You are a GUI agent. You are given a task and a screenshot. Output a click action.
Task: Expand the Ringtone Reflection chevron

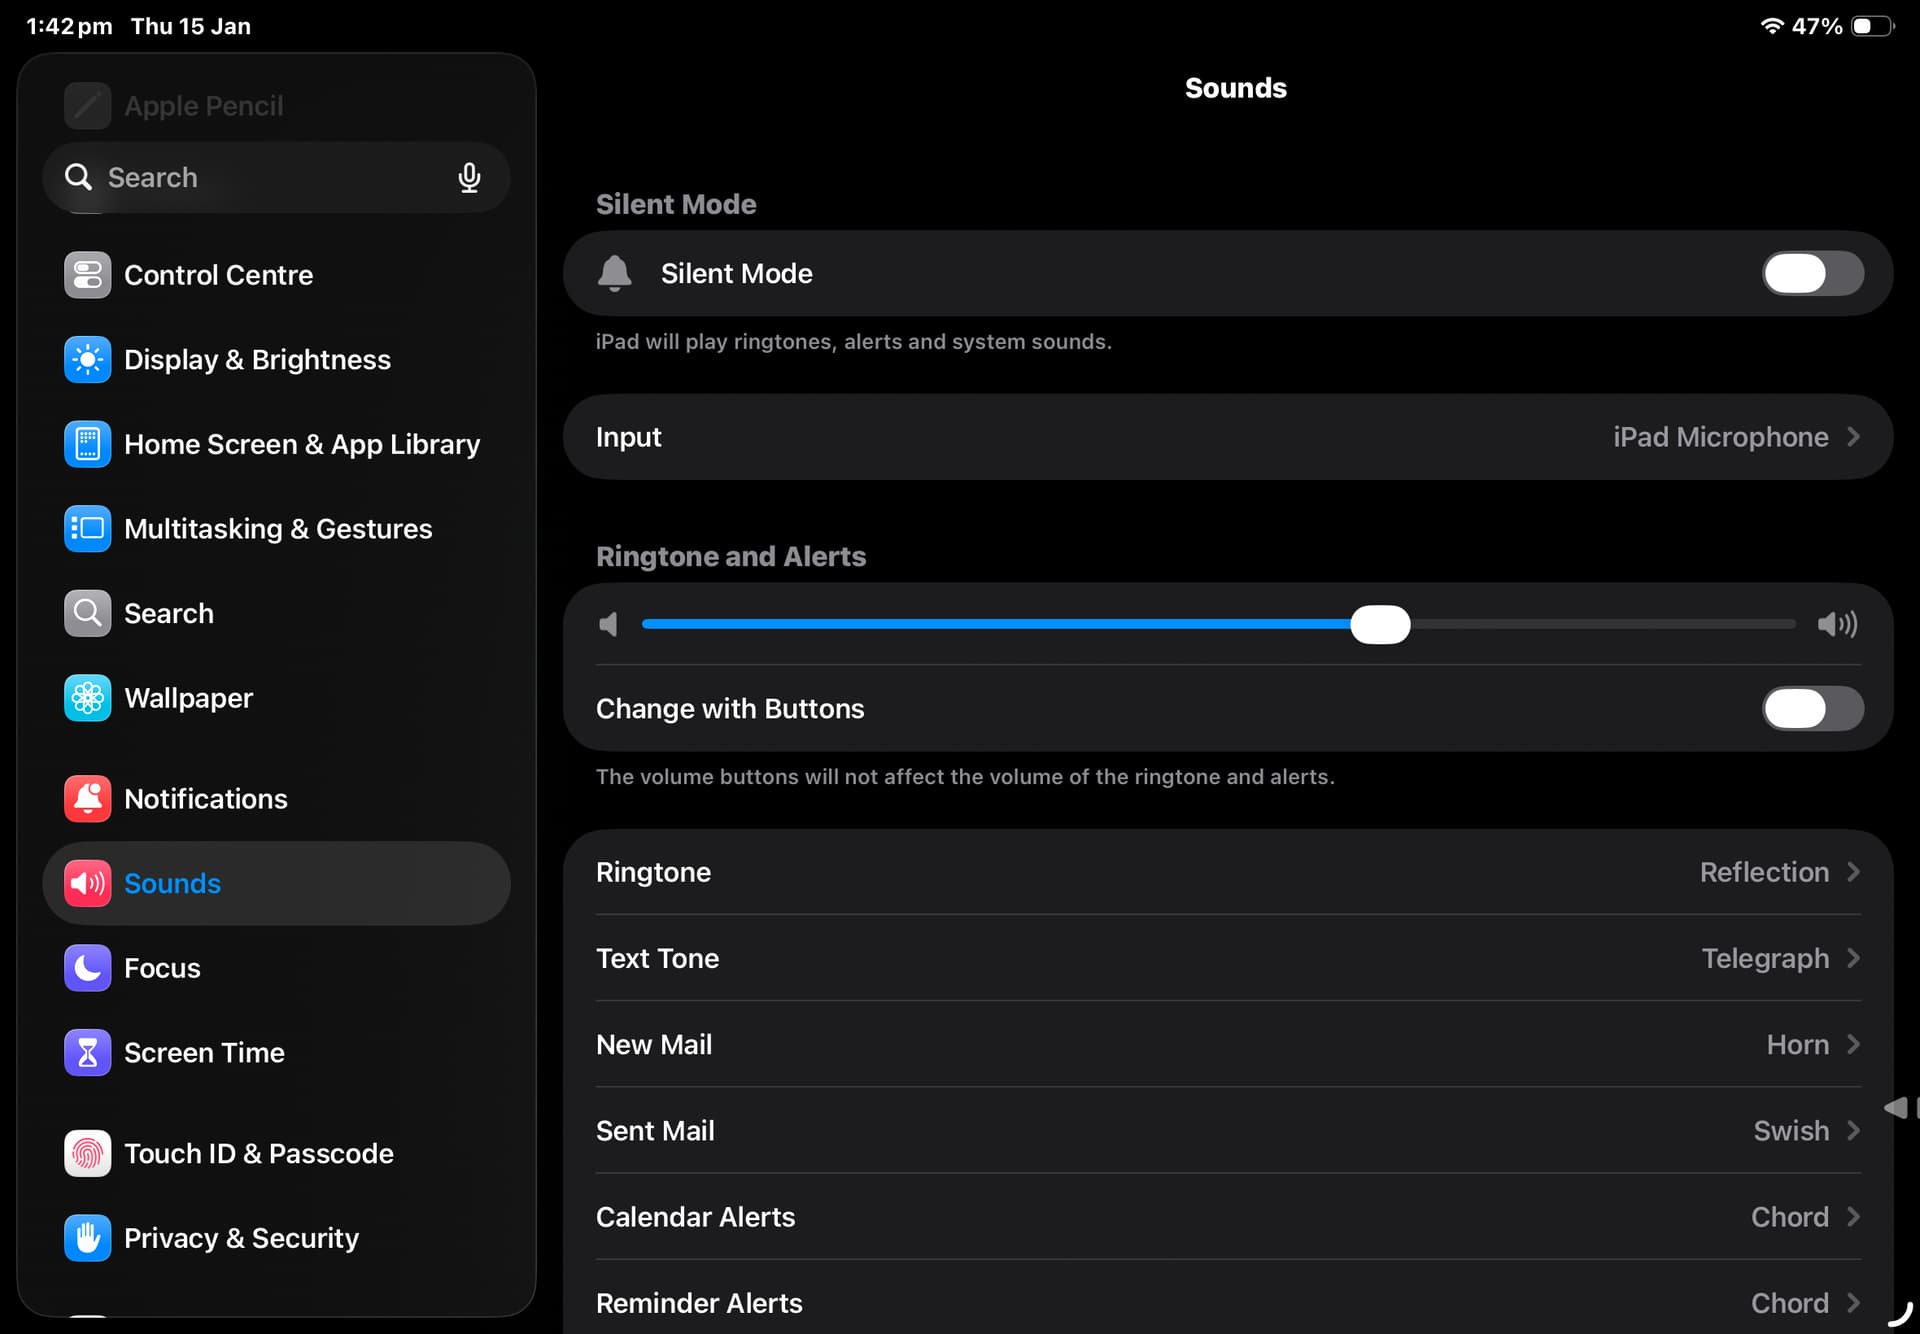(1853, 872)
